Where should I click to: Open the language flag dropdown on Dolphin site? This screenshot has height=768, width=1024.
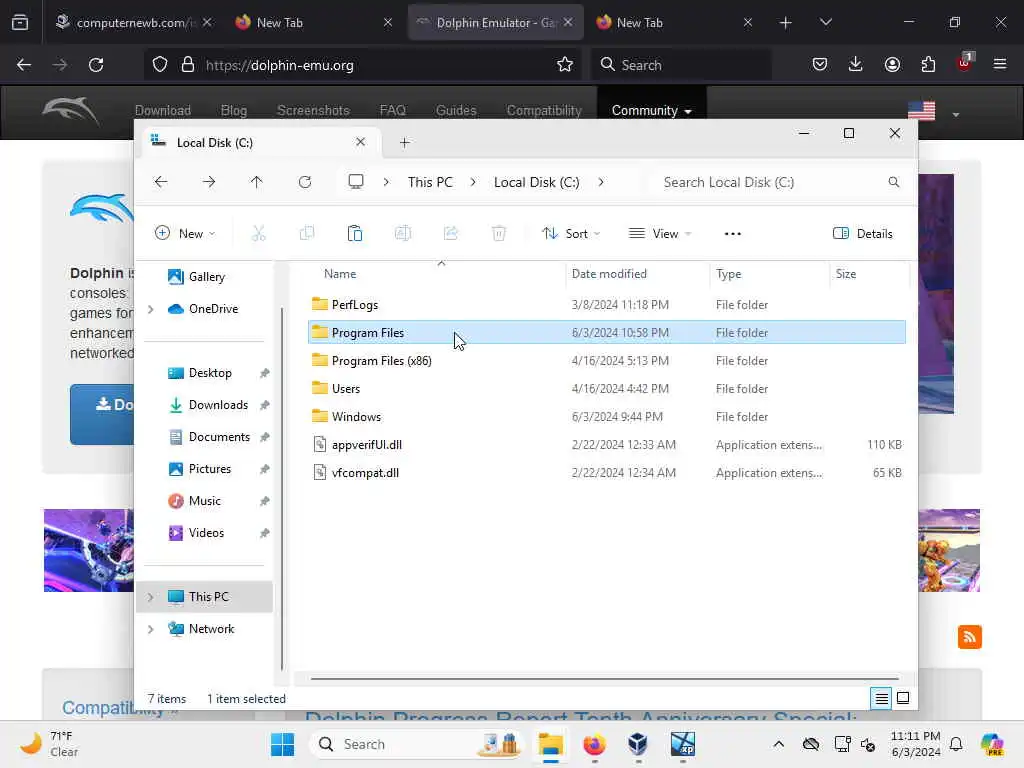[934, 112]
